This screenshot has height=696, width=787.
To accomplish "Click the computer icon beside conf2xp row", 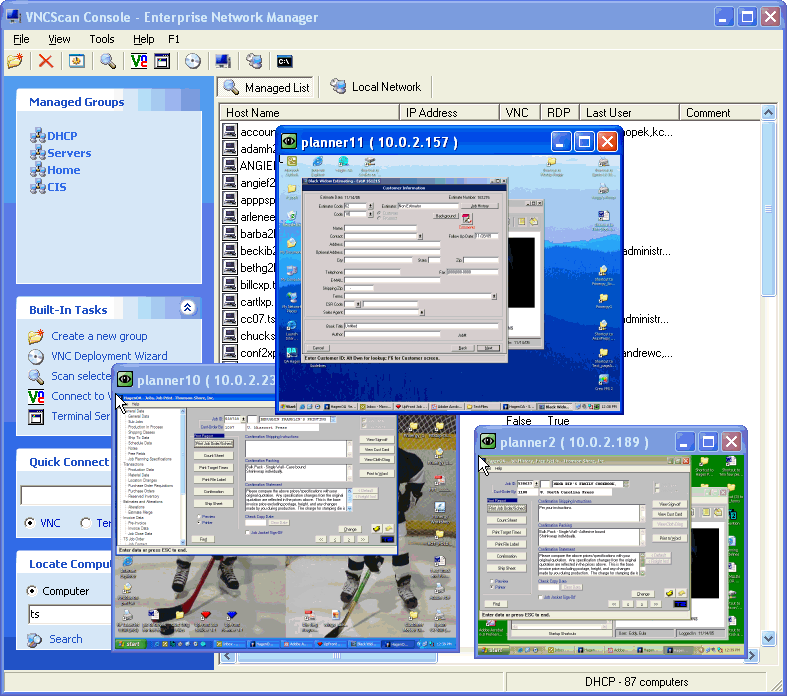I will pos(230,352).
